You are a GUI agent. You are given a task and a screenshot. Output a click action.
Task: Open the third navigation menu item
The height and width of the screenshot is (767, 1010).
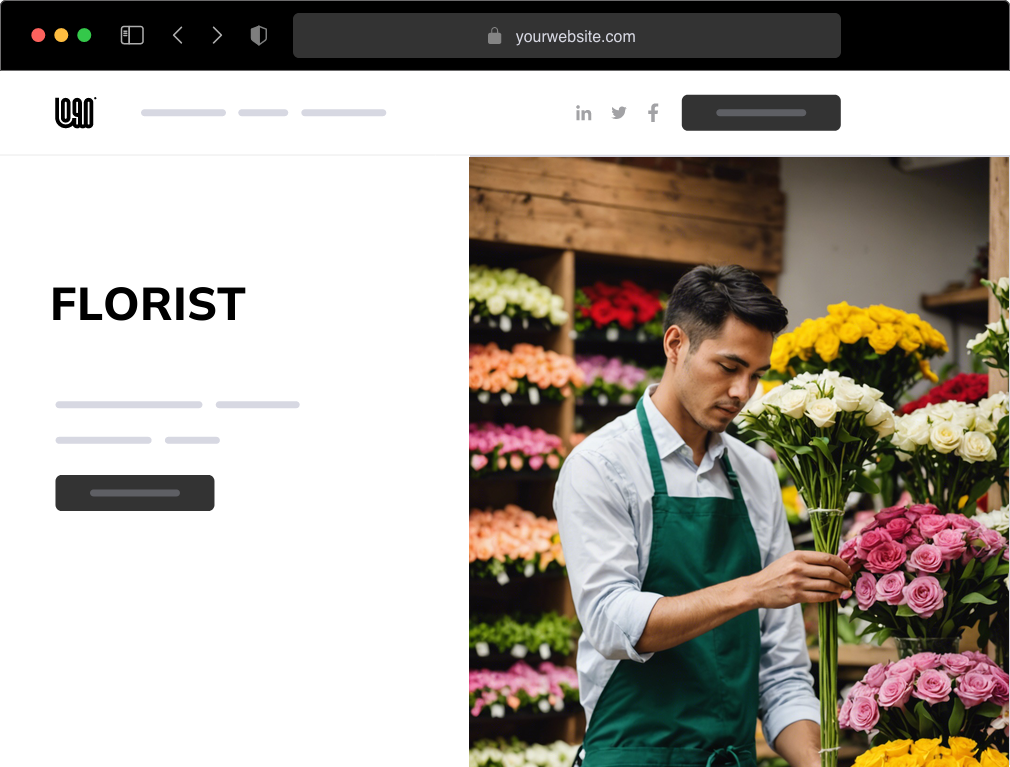[343, 113]
